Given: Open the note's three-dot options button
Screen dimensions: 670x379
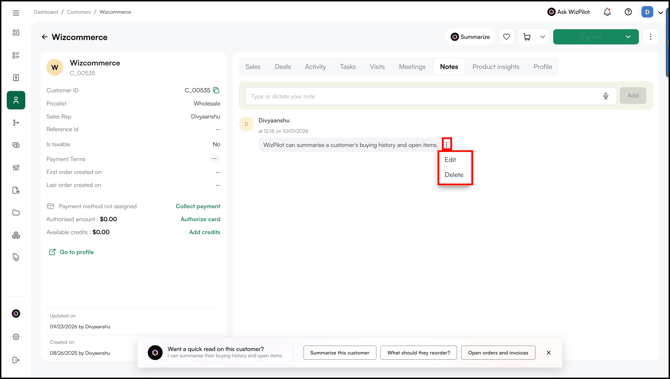Looking at the screenshot, I should [447, 145].
